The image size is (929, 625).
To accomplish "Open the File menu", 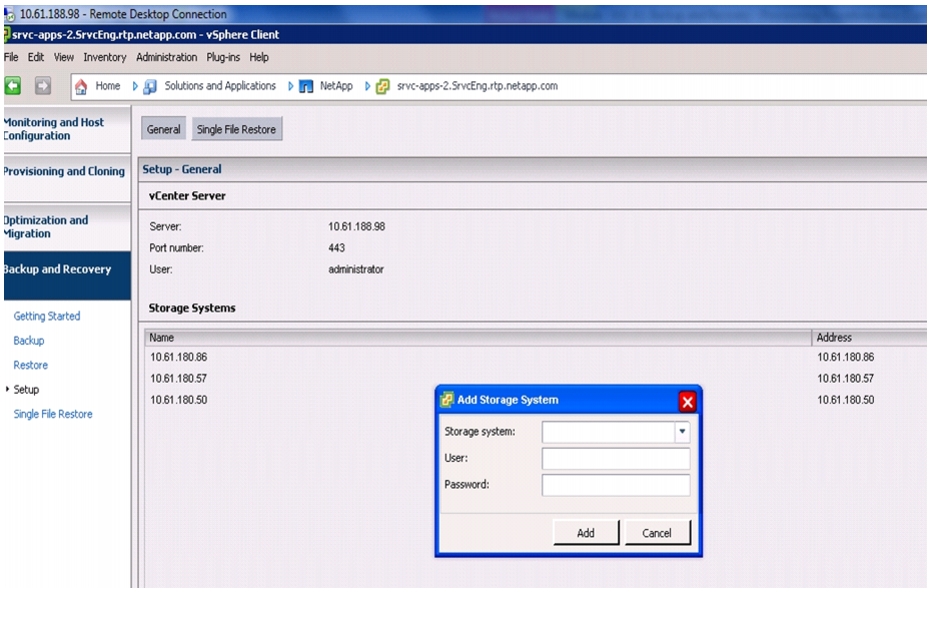I will [11, 57].
